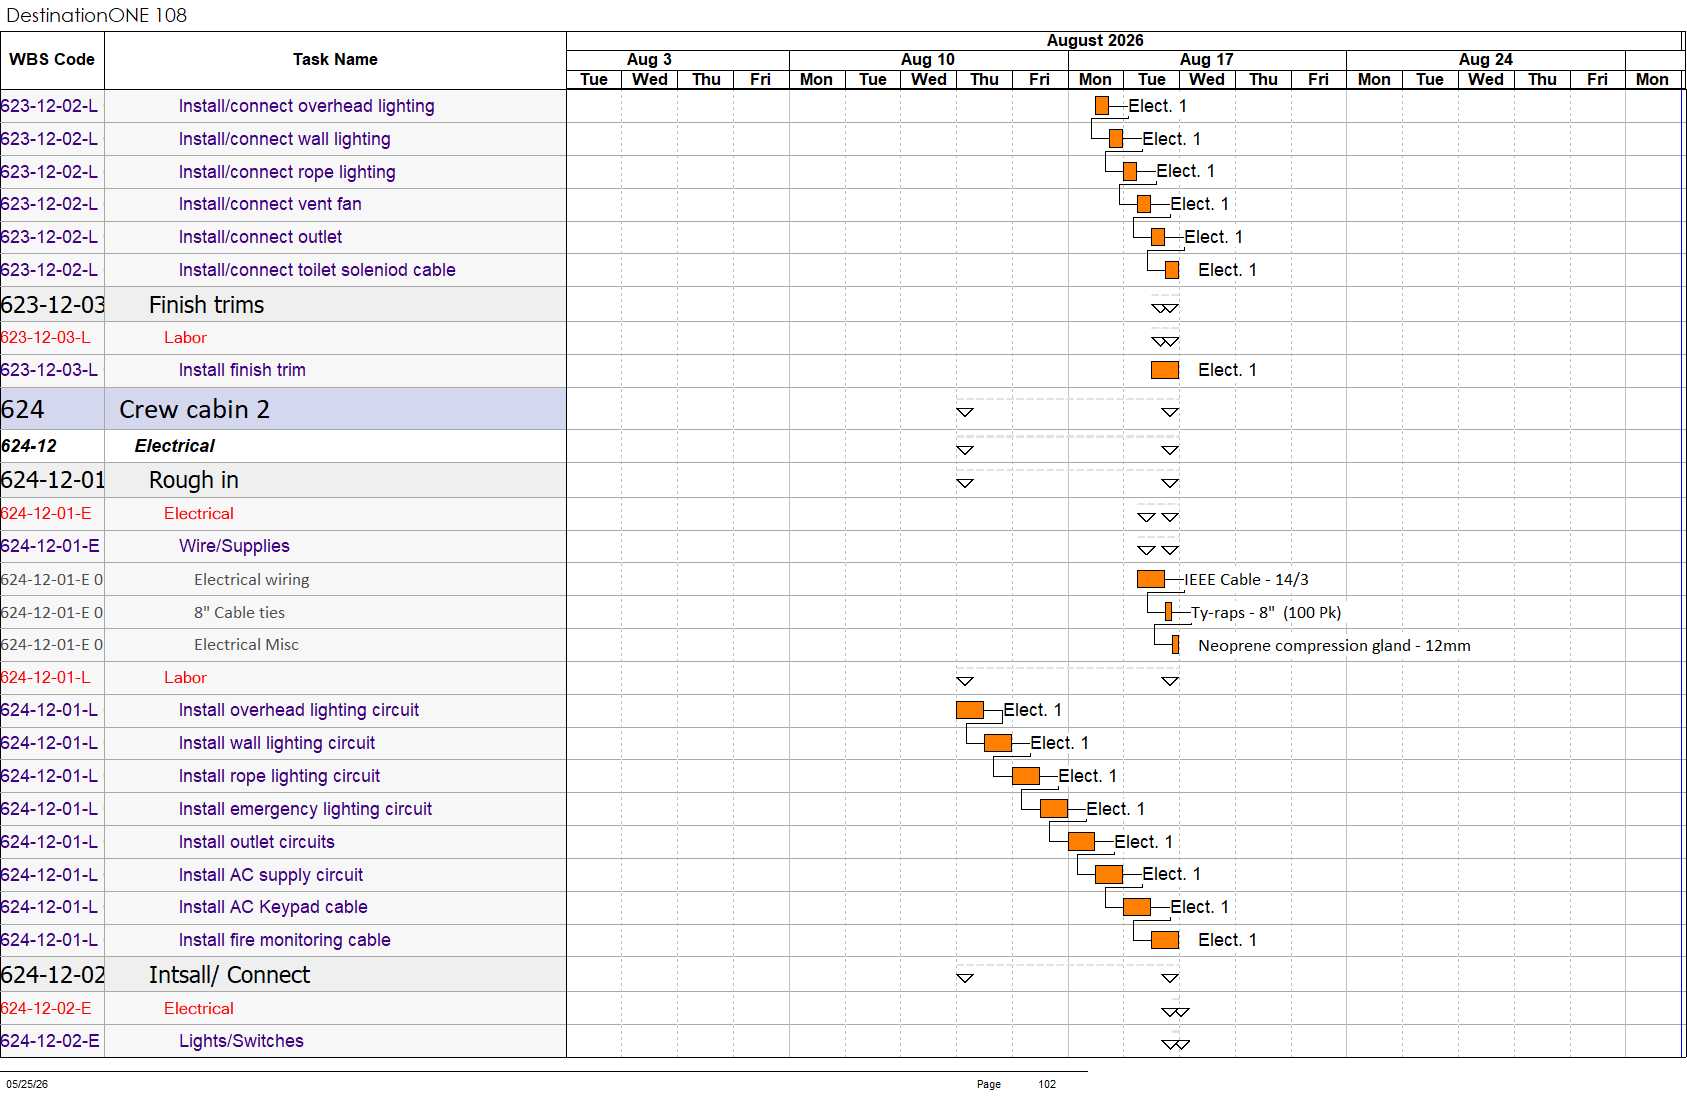
Task: Click the Neoprene compression gland task bar
Action: point(1176,645)
